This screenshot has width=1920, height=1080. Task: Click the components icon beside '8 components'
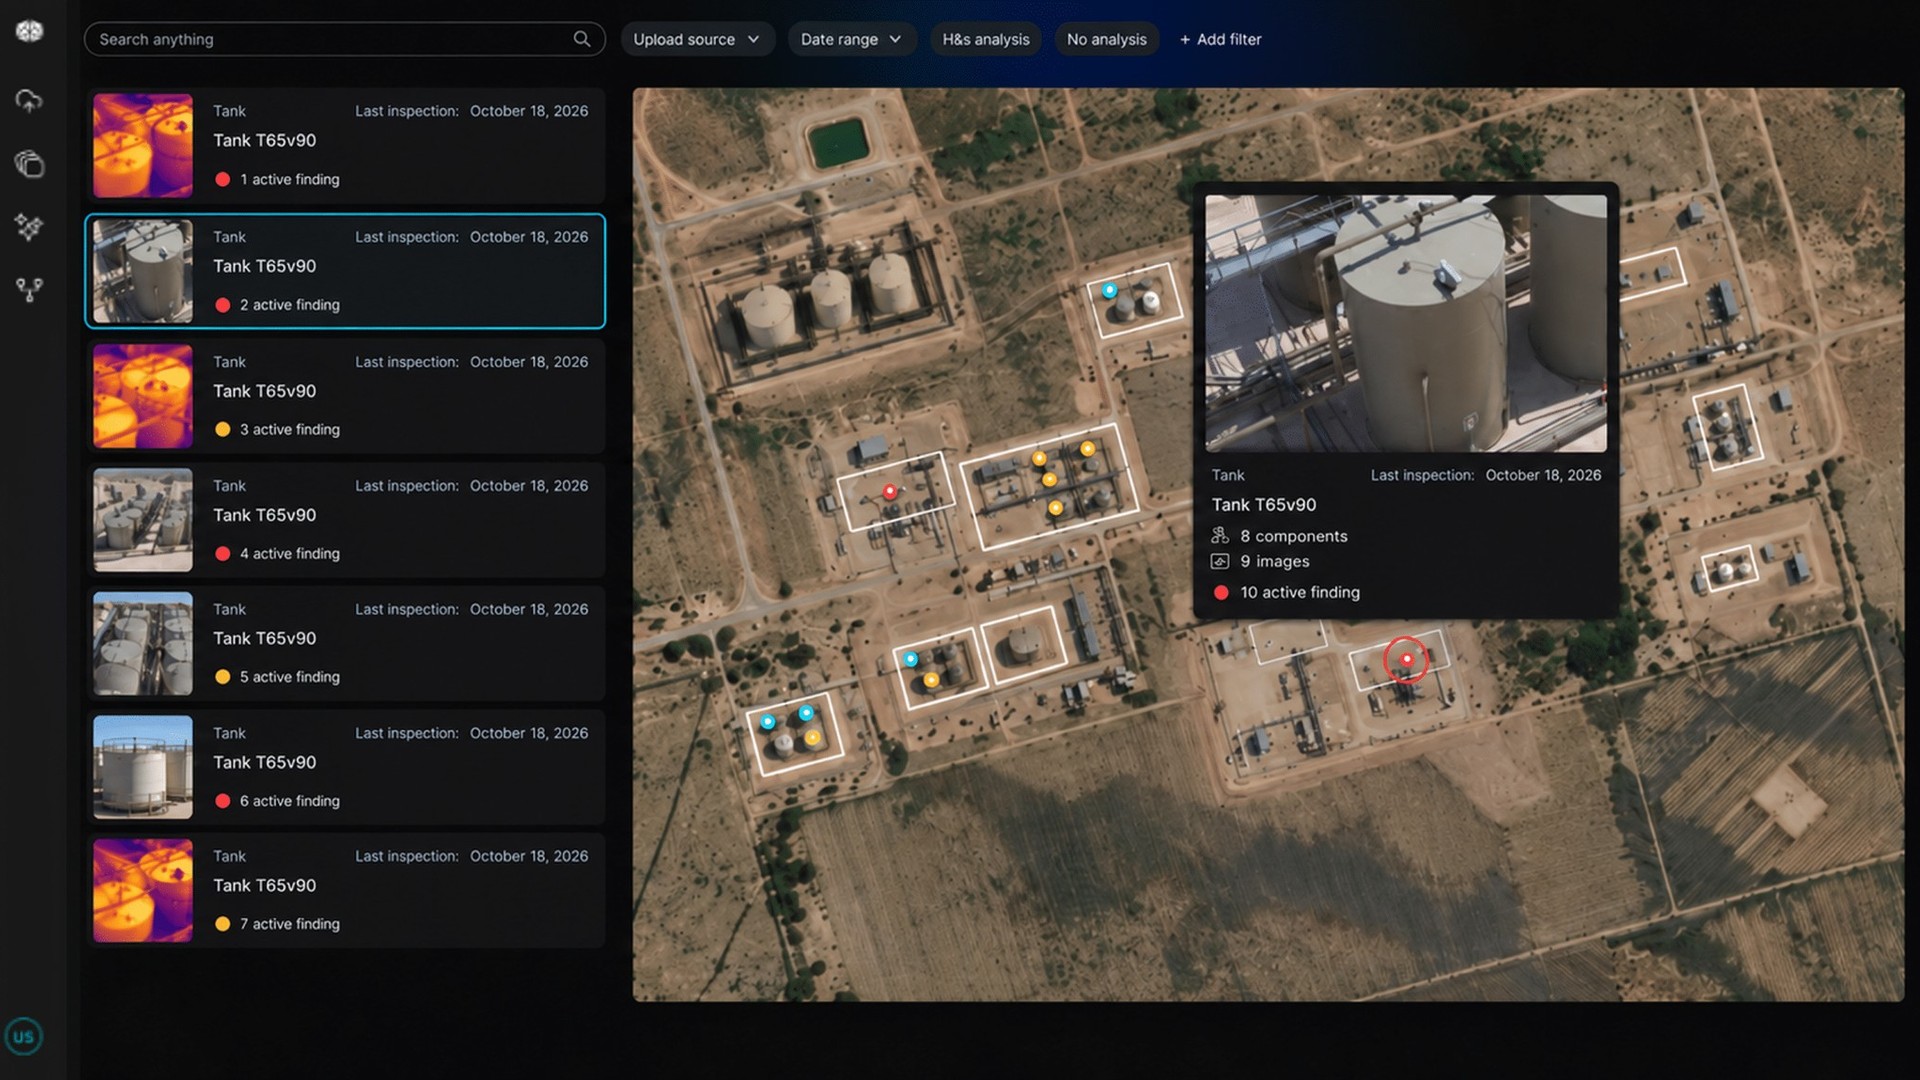[1220, 536]
